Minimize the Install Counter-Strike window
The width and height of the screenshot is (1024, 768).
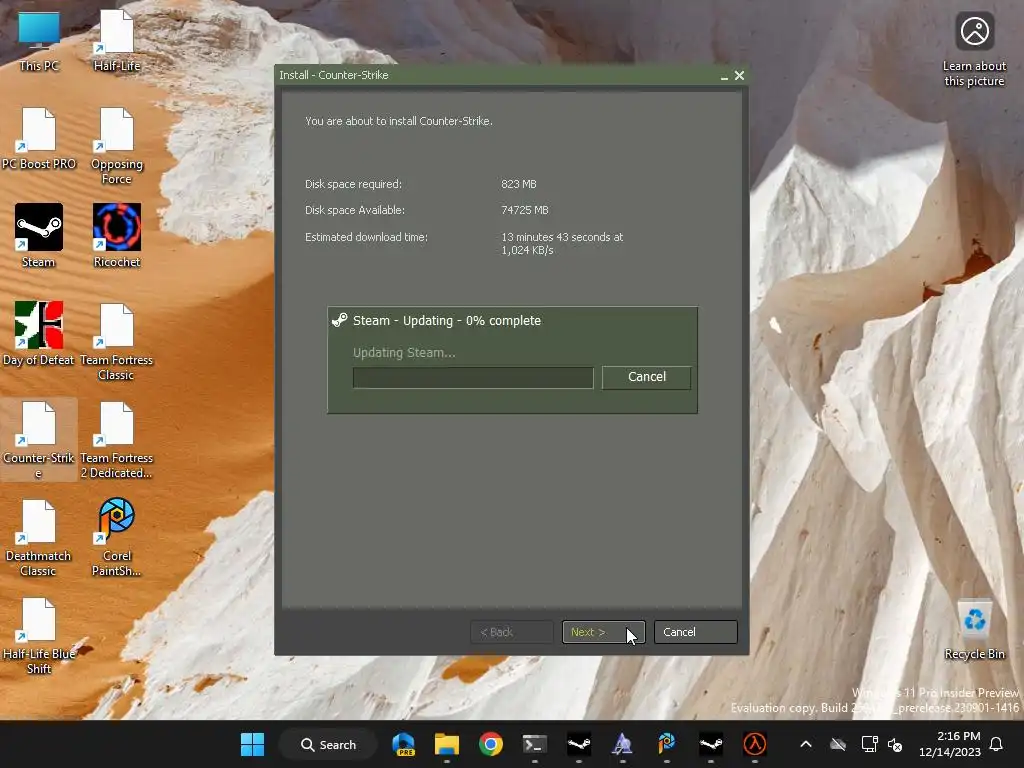(724, 76)
